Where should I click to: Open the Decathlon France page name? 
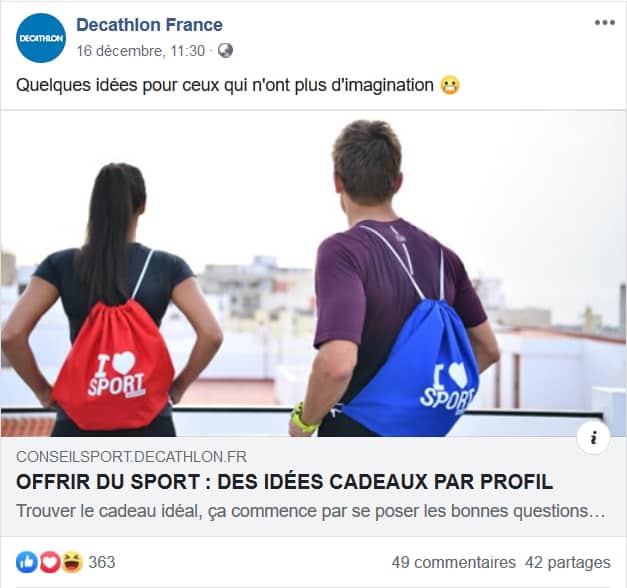[149, 25]
